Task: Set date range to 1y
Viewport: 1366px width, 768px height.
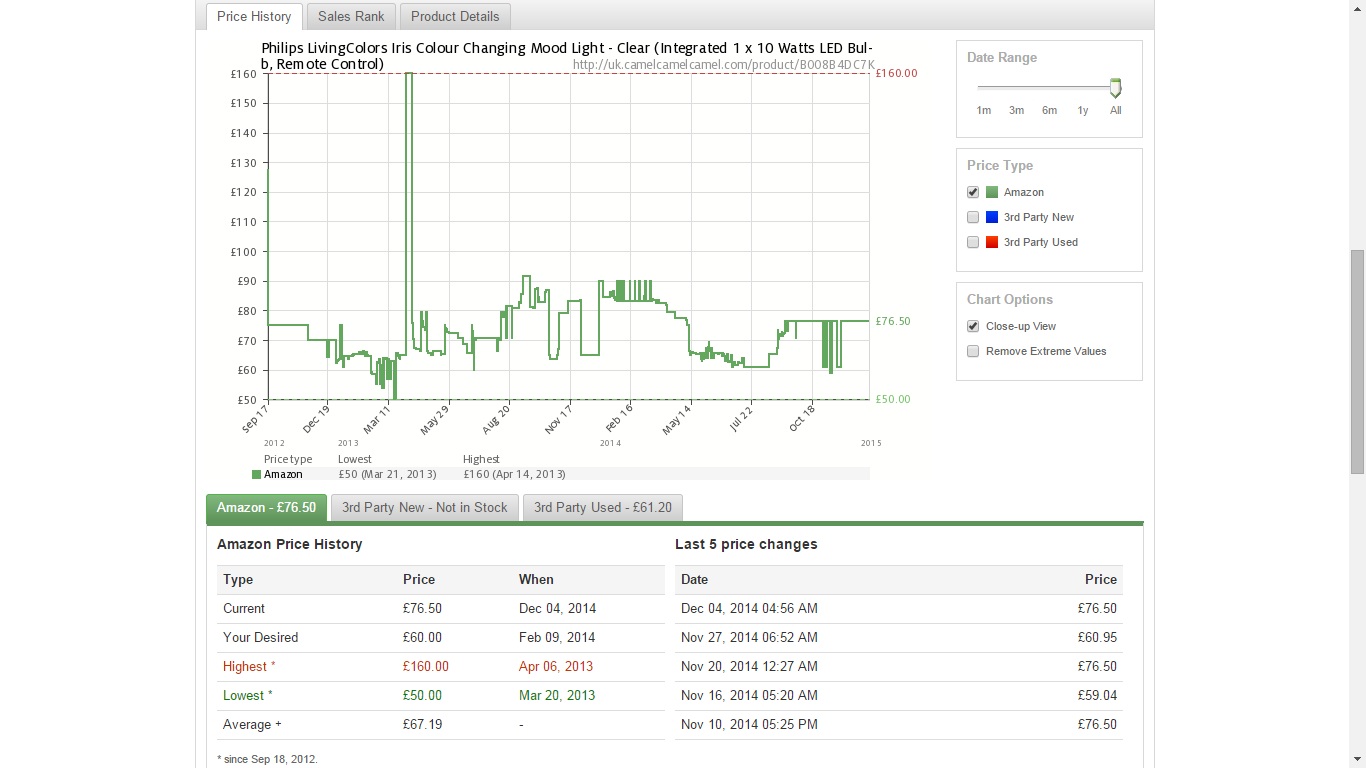Action: coord(1082,110)
